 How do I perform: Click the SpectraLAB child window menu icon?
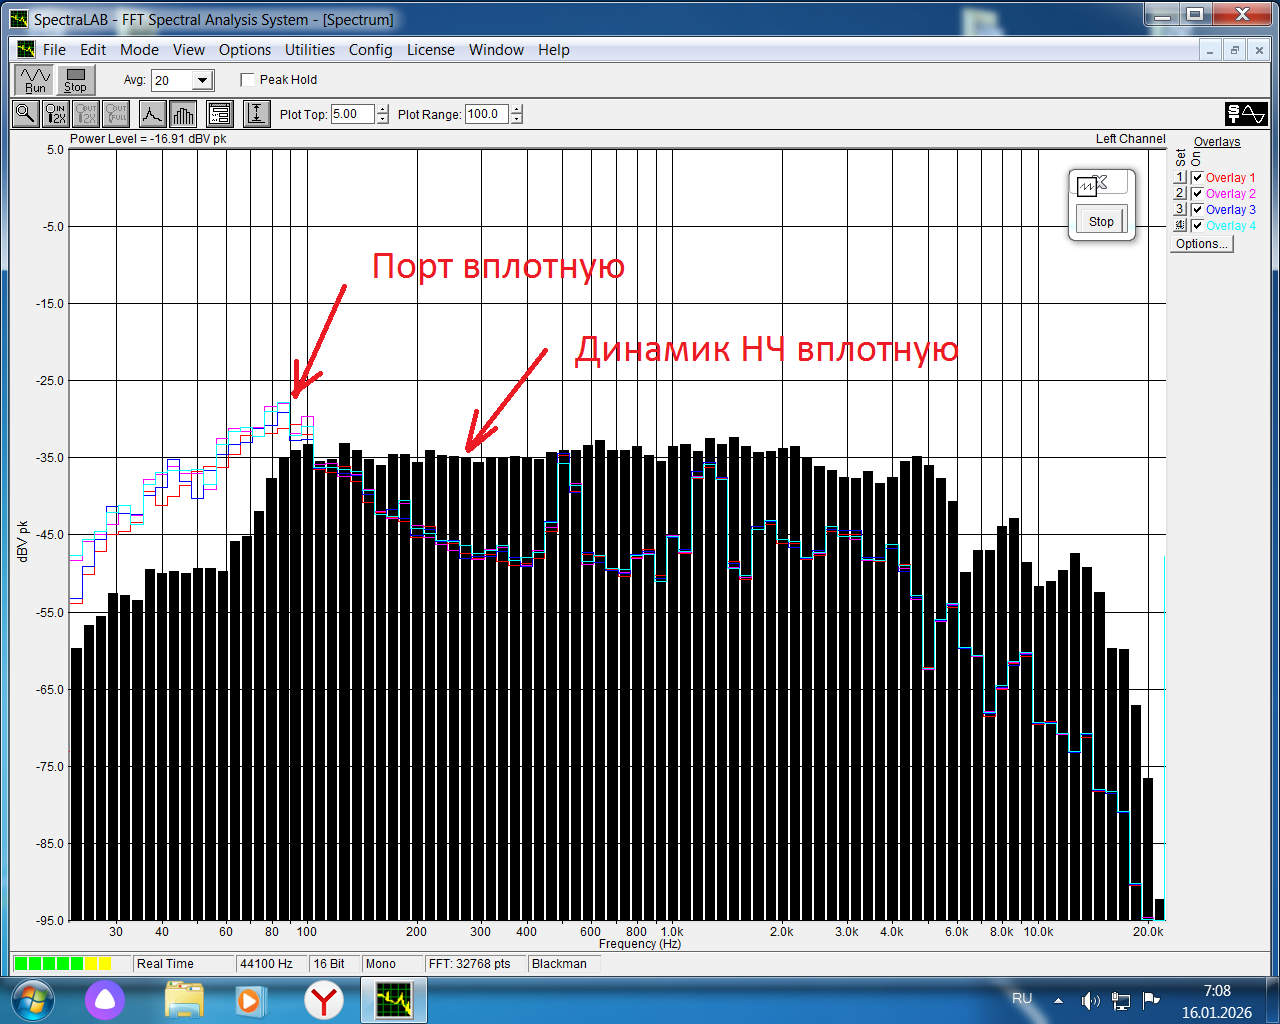tap(25, 50)
